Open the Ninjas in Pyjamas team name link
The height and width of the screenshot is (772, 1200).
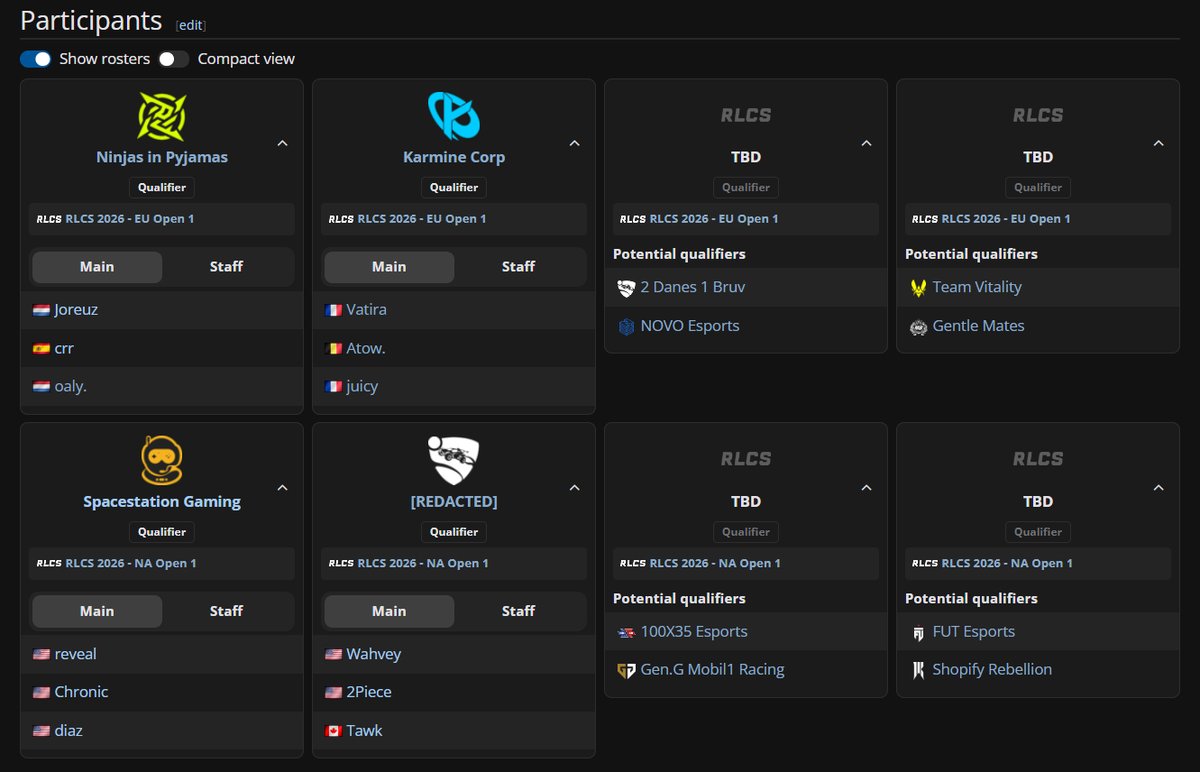[162, 157]
